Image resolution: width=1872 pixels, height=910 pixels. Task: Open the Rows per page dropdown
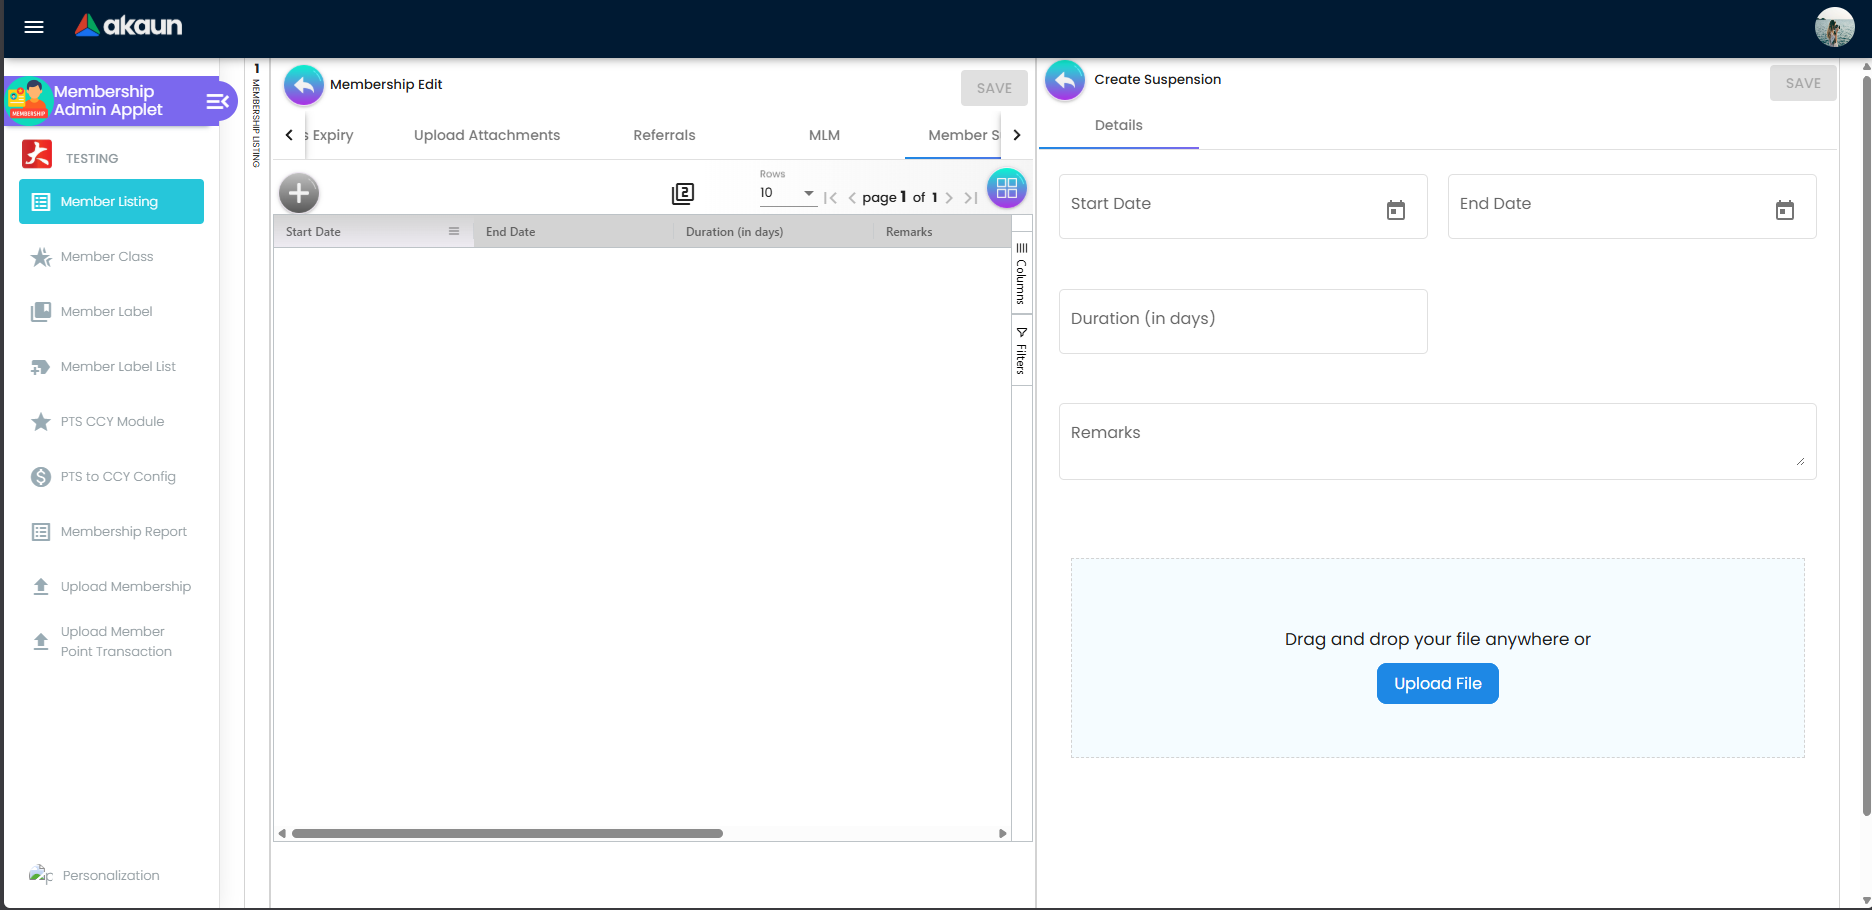[788, 193]
